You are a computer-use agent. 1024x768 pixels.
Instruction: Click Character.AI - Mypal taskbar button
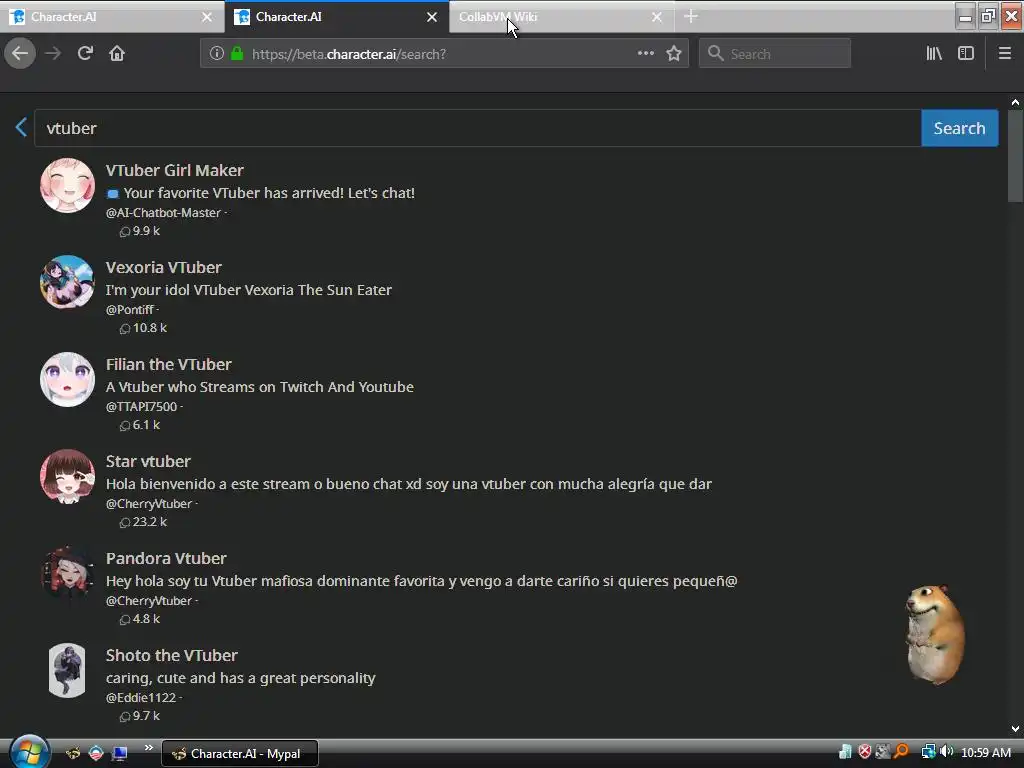coord(240,754)
